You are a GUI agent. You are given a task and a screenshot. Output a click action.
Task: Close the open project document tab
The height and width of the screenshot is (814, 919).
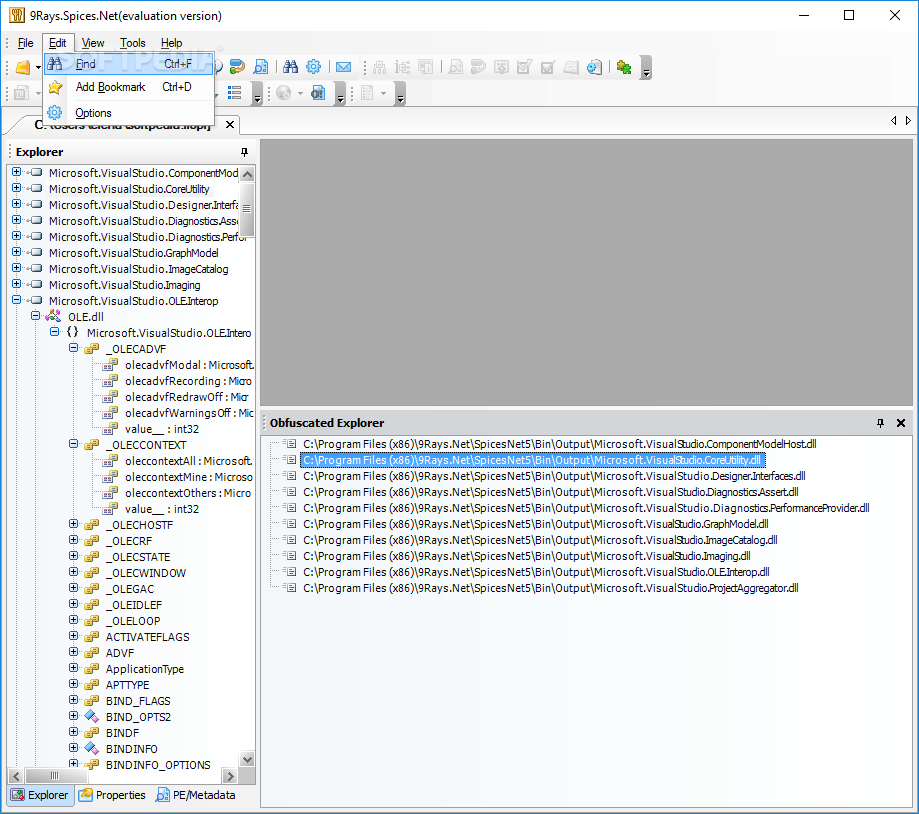tap(230, 124)
